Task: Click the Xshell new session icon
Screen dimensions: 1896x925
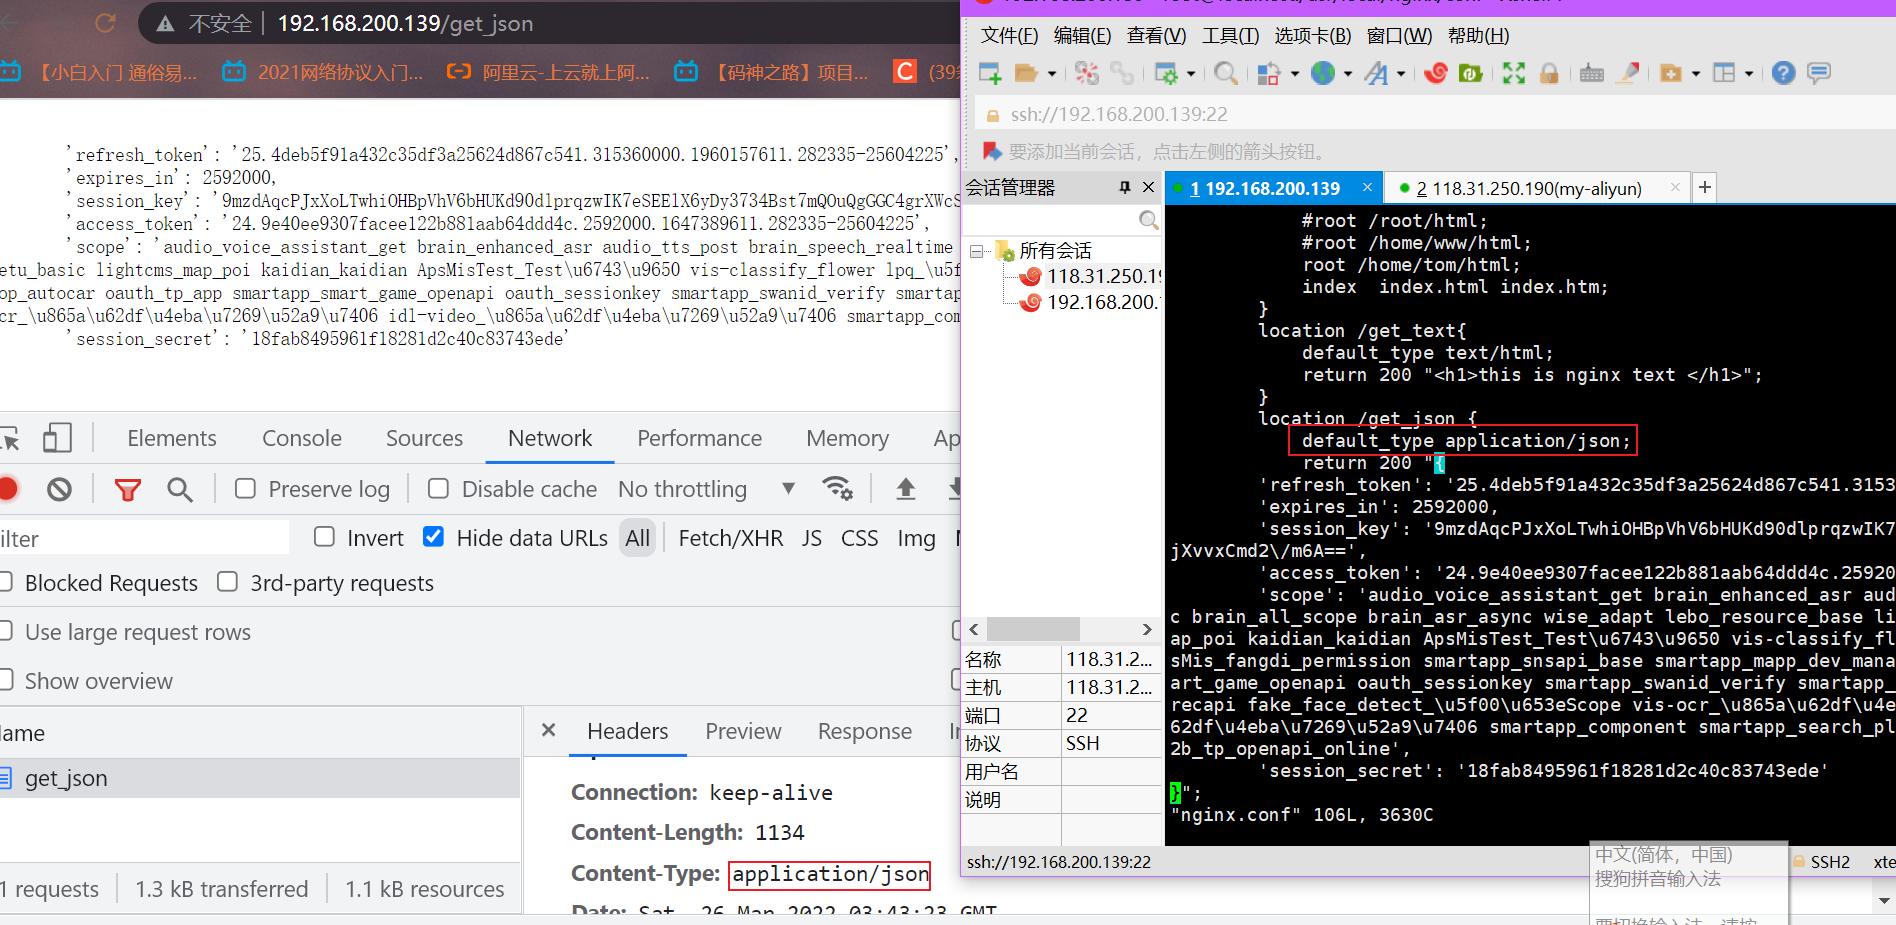Action: tap(990, 73)
